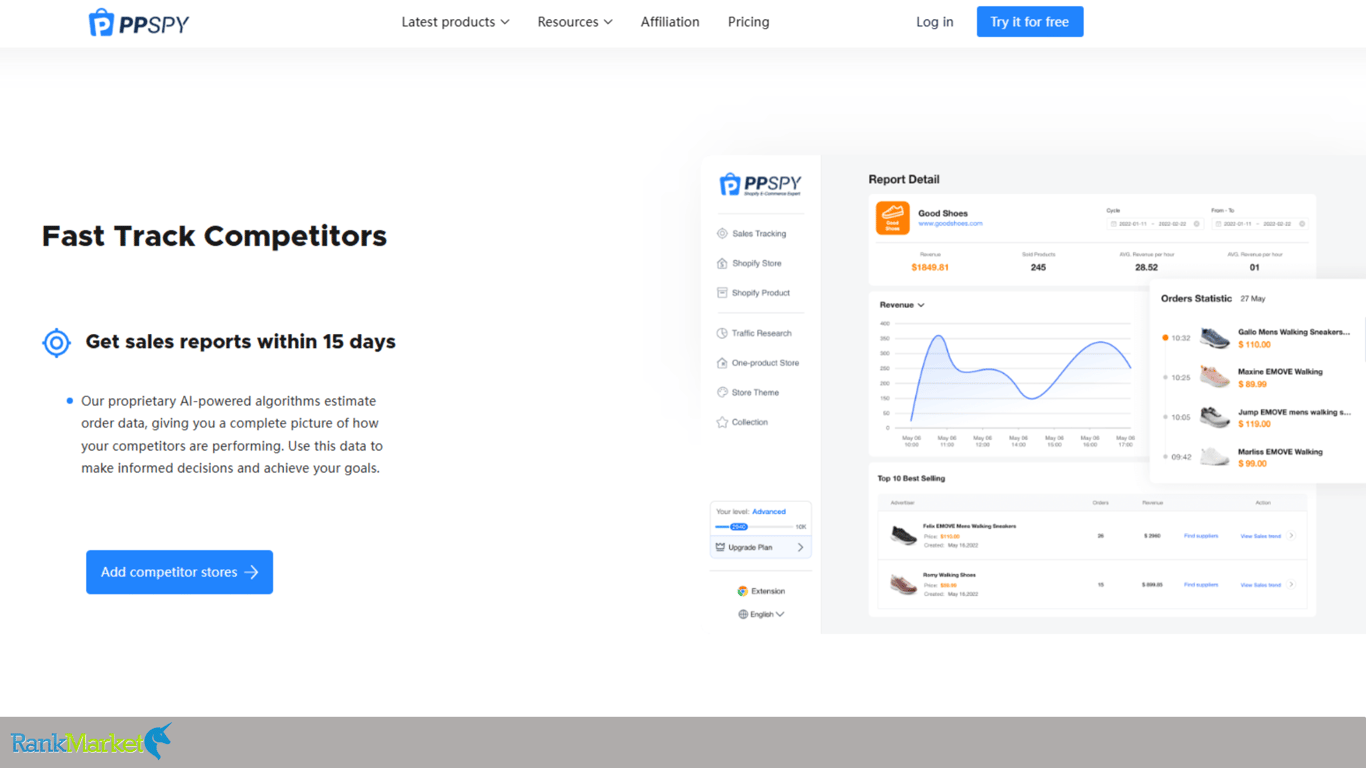Click the Orders Statistic title
This screenshot has width=1366, height=768.
click(1196, 298)
